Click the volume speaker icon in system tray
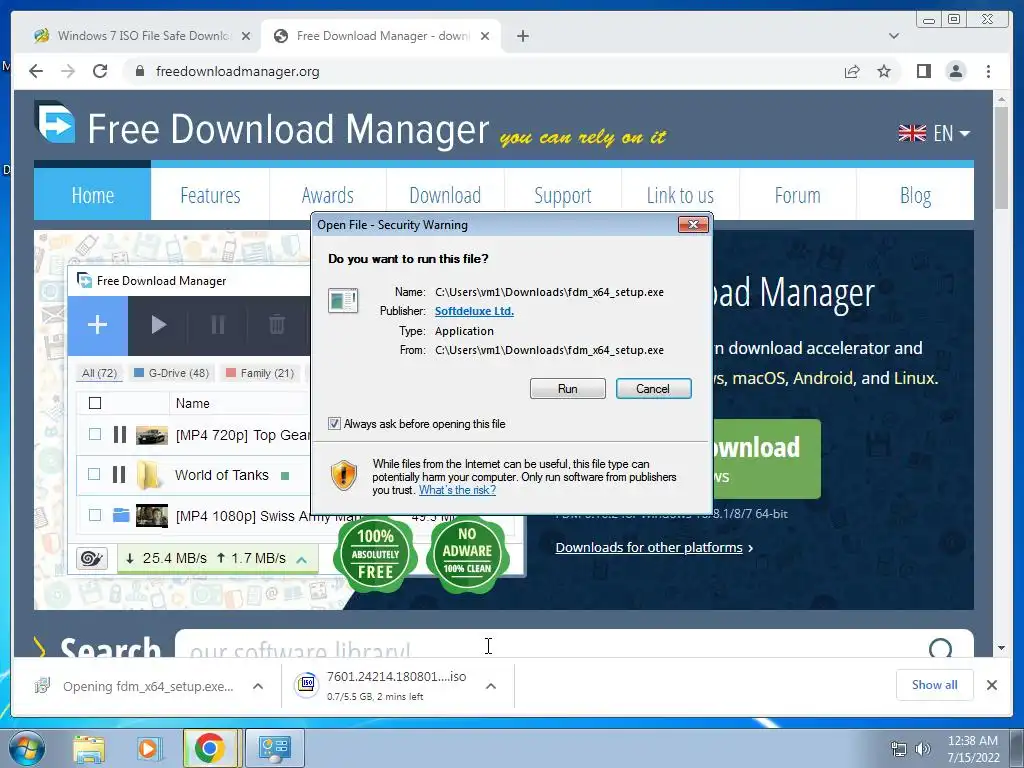The width and height of the screenshot is (1024, 768). 923,749
